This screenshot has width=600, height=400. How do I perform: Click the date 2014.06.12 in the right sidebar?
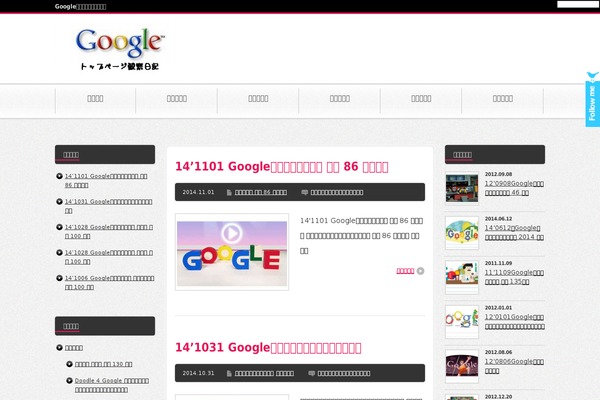pos(498,219)
